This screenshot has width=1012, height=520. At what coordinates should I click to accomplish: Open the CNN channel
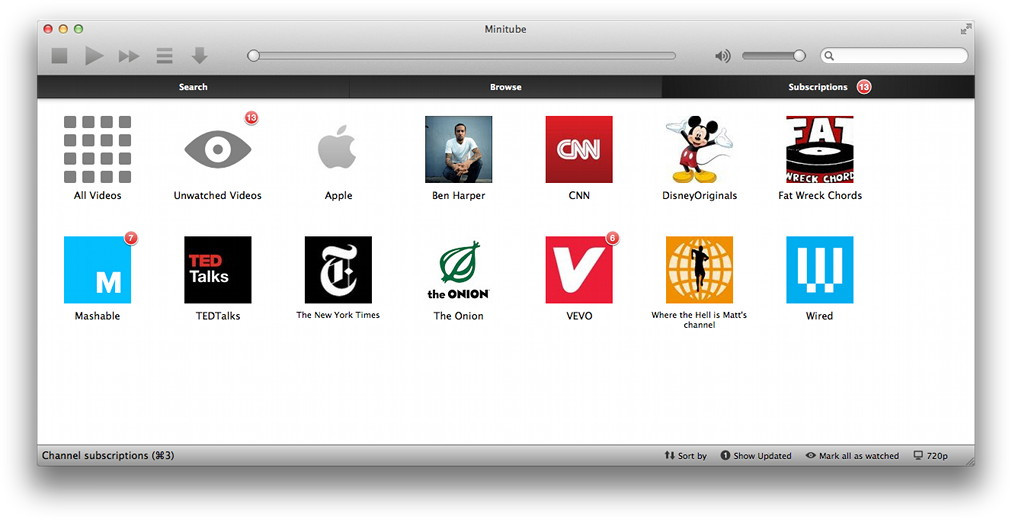[579, 149]
